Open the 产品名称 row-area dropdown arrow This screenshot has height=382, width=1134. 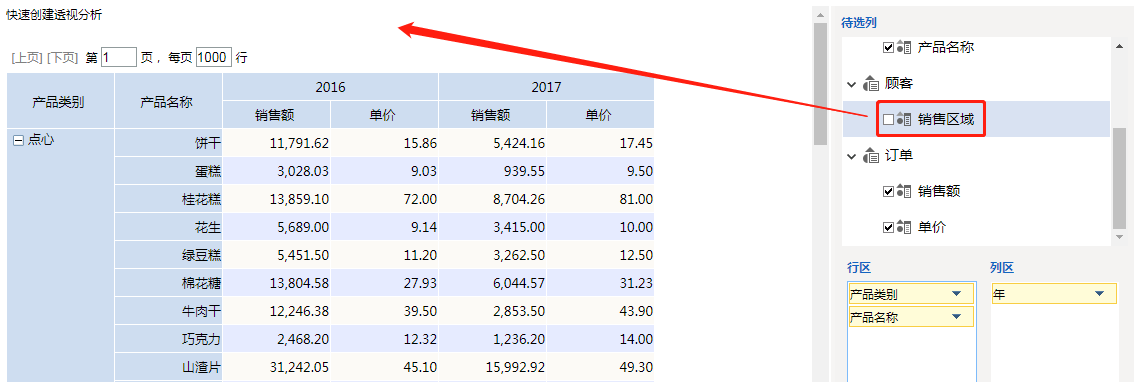(x=956, y=316)
